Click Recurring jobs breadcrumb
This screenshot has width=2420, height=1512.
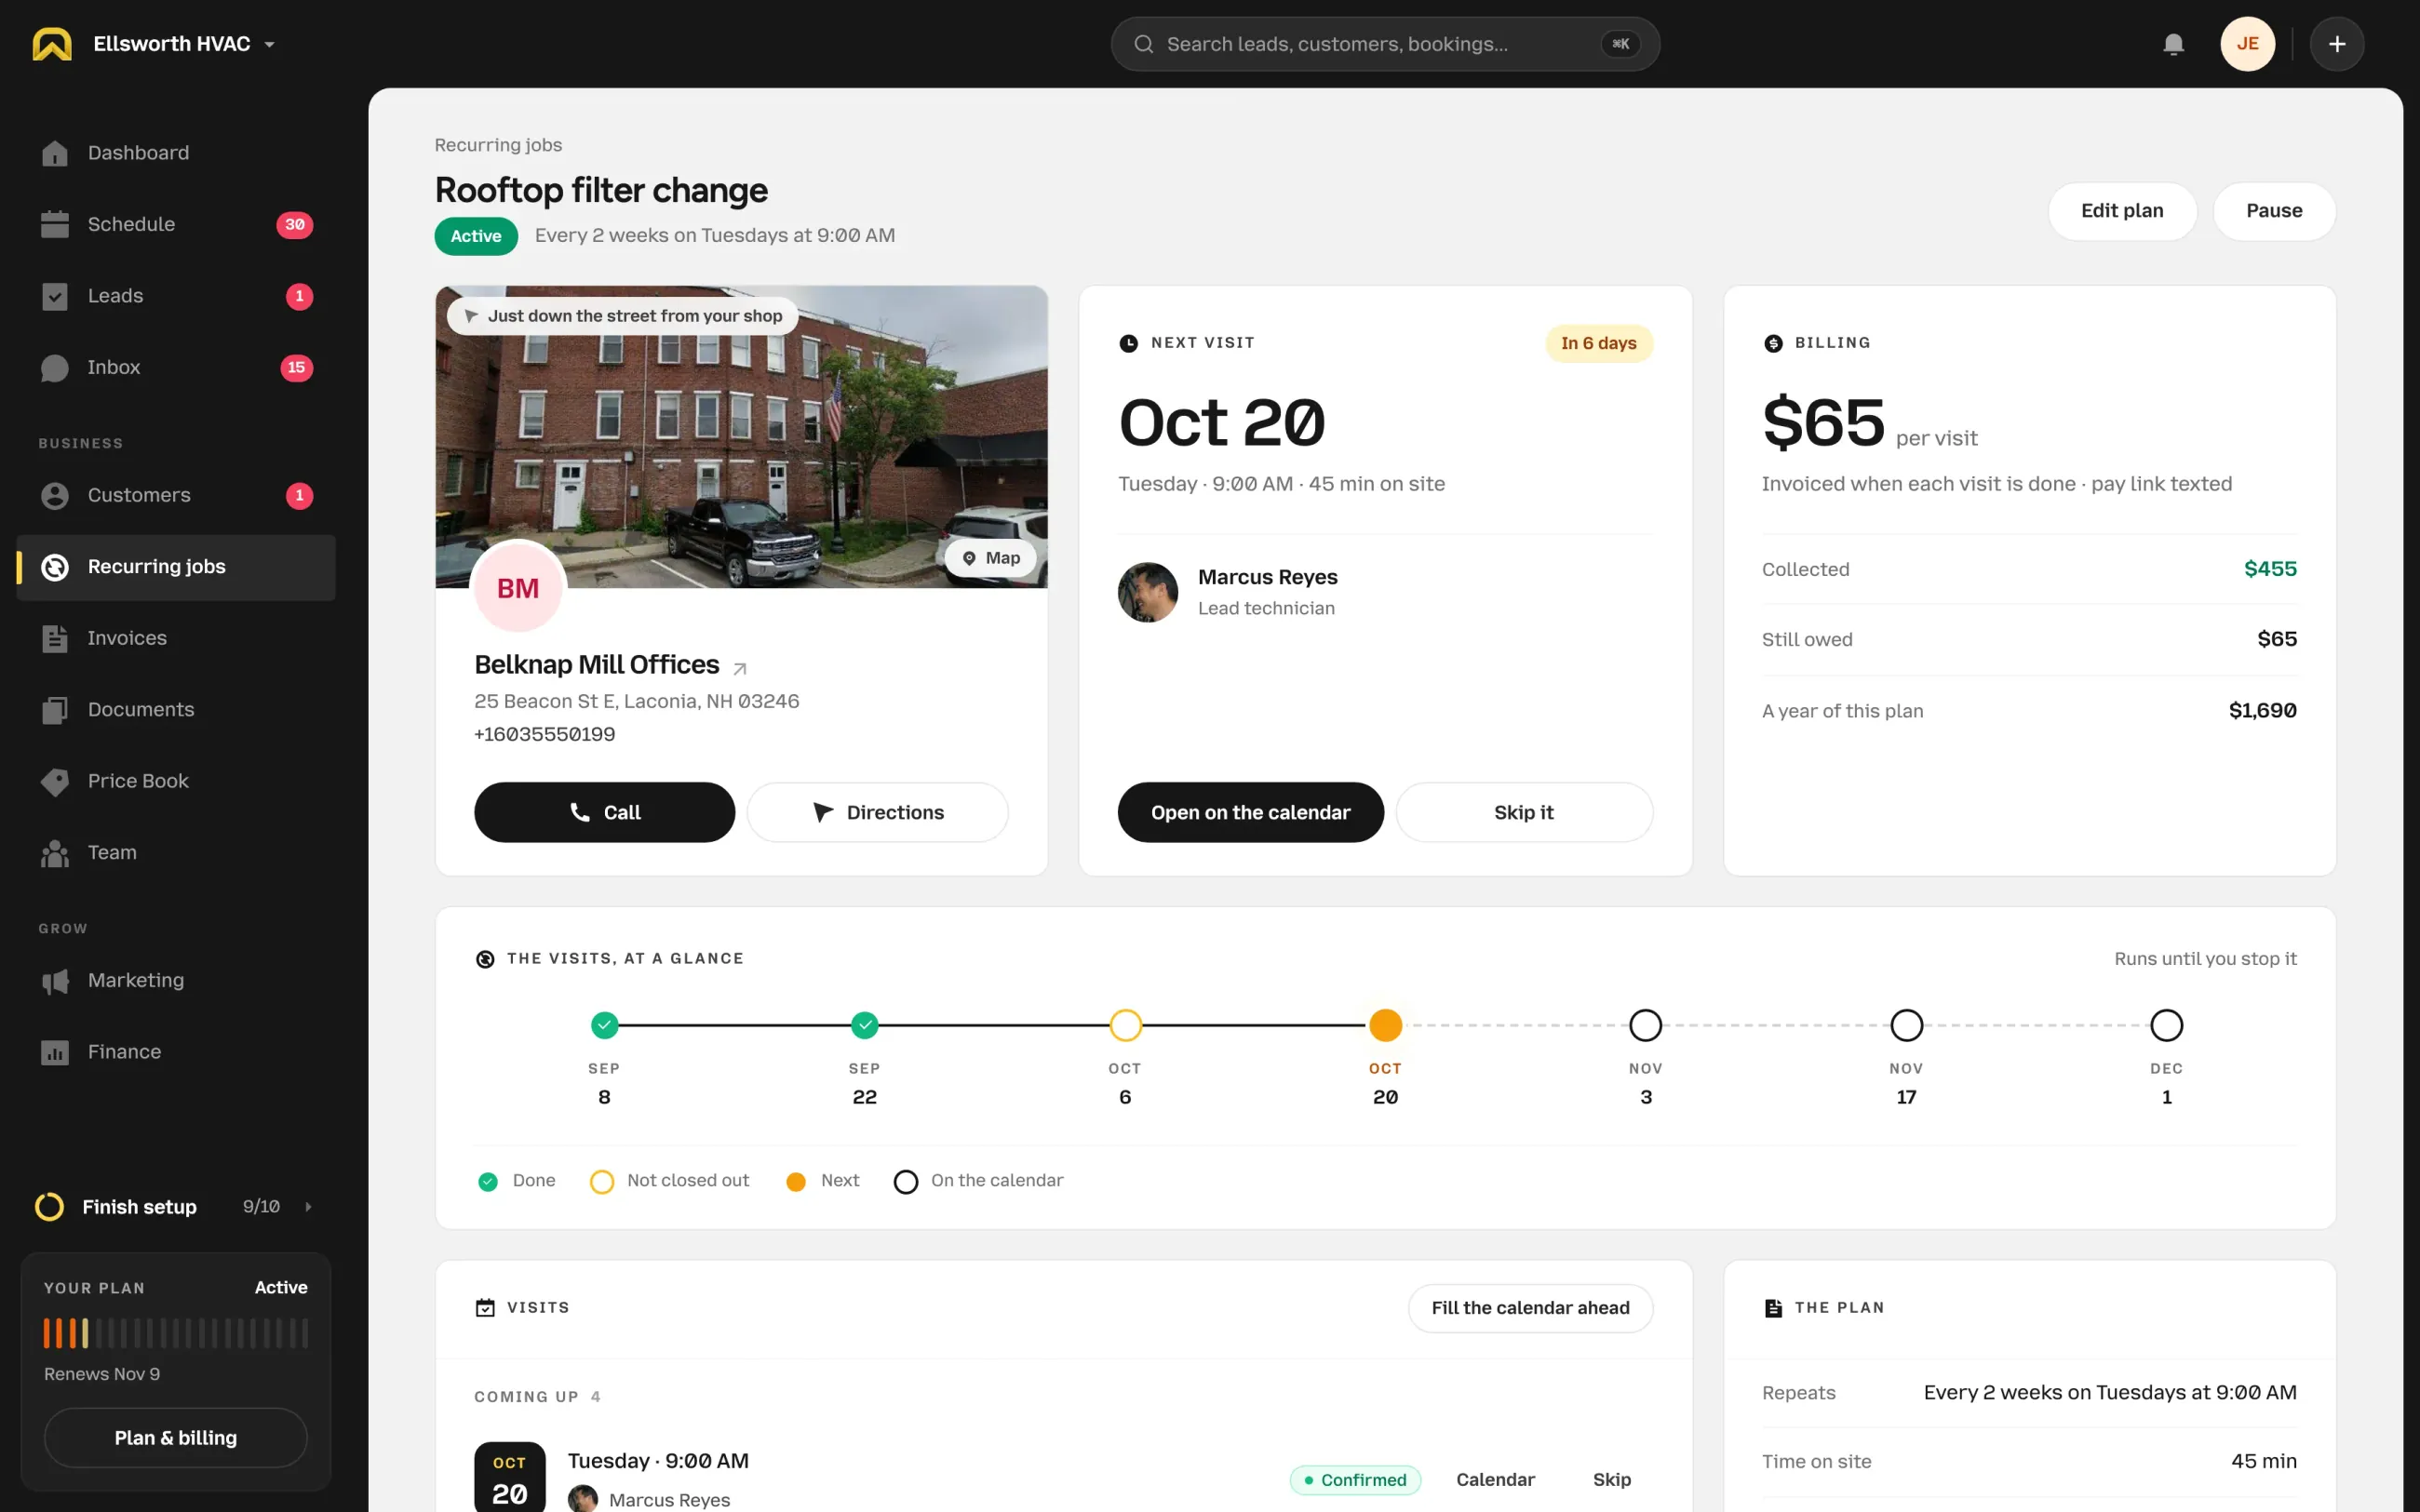498,145
